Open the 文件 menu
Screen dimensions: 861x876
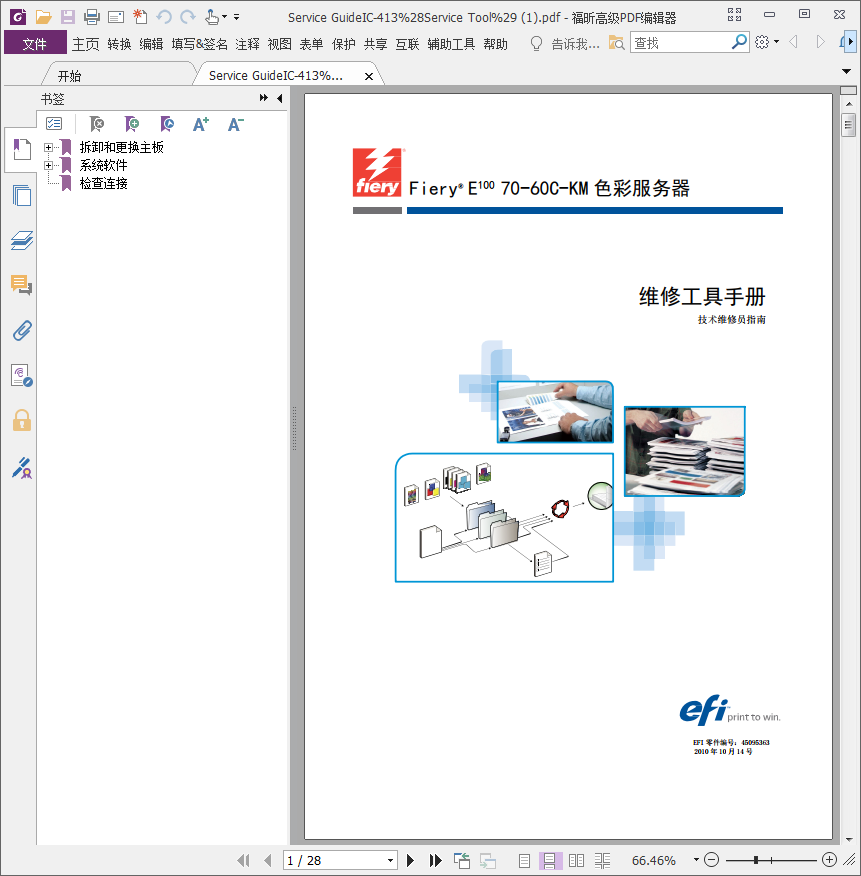click(x=35, y=43)
